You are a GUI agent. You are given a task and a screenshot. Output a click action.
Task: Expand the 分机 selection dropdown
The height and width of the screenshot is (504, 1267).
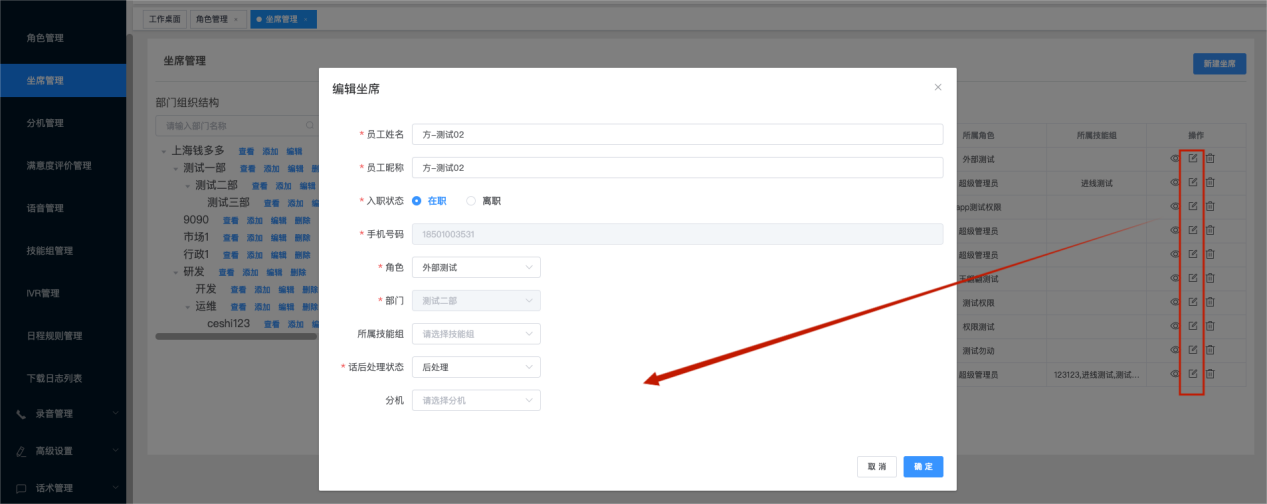point(476,400)
